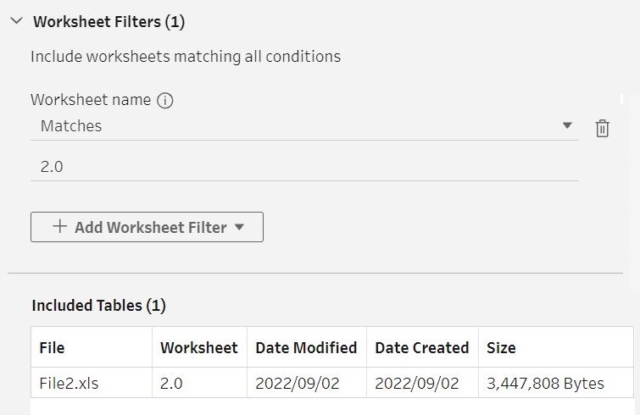Open the worksheet name info tooltip icon
Screen dimensions: 640x415
point(165,100)
